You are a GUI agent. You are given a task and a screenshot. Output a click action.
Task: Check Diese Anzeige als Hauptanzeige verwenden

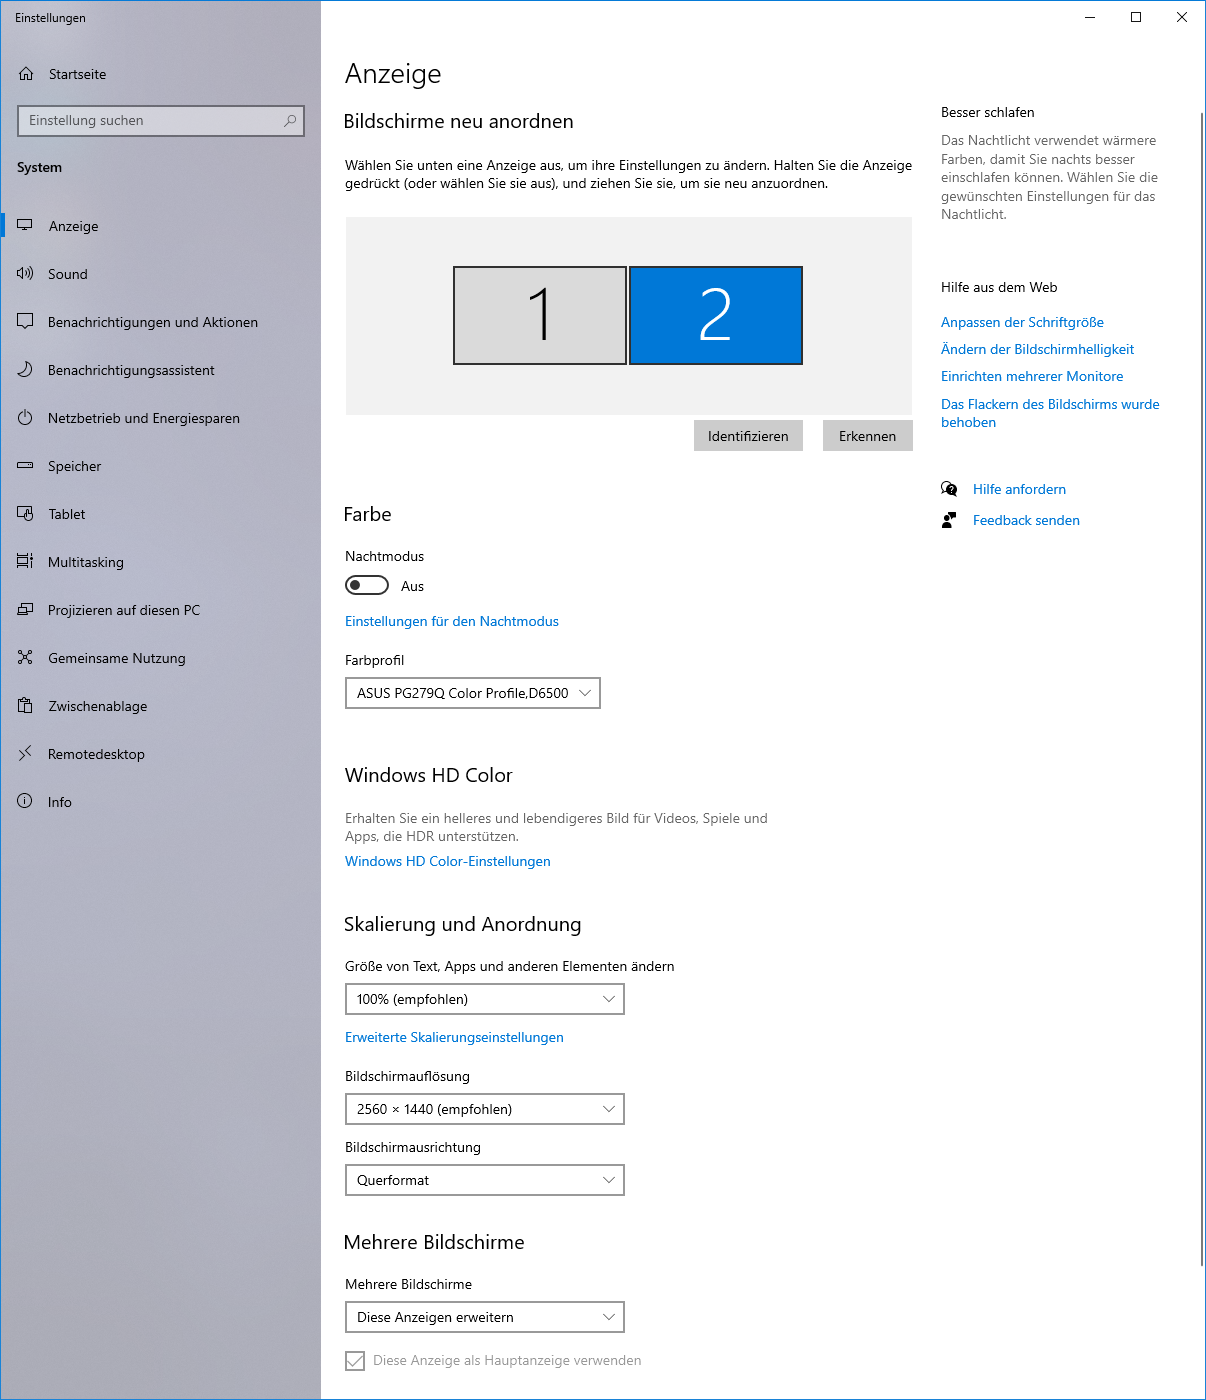coord(355,1361)
